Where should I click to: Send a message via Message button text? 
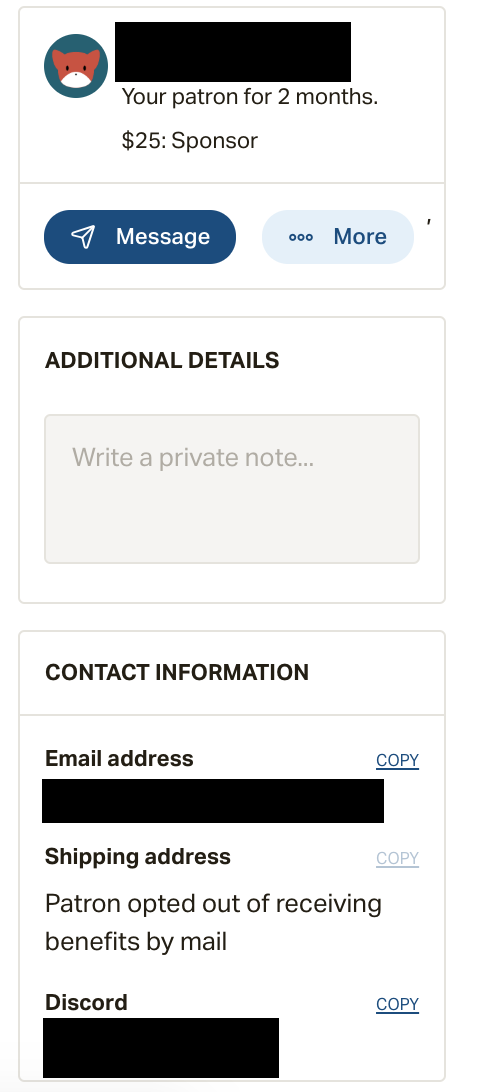point(163,237)
